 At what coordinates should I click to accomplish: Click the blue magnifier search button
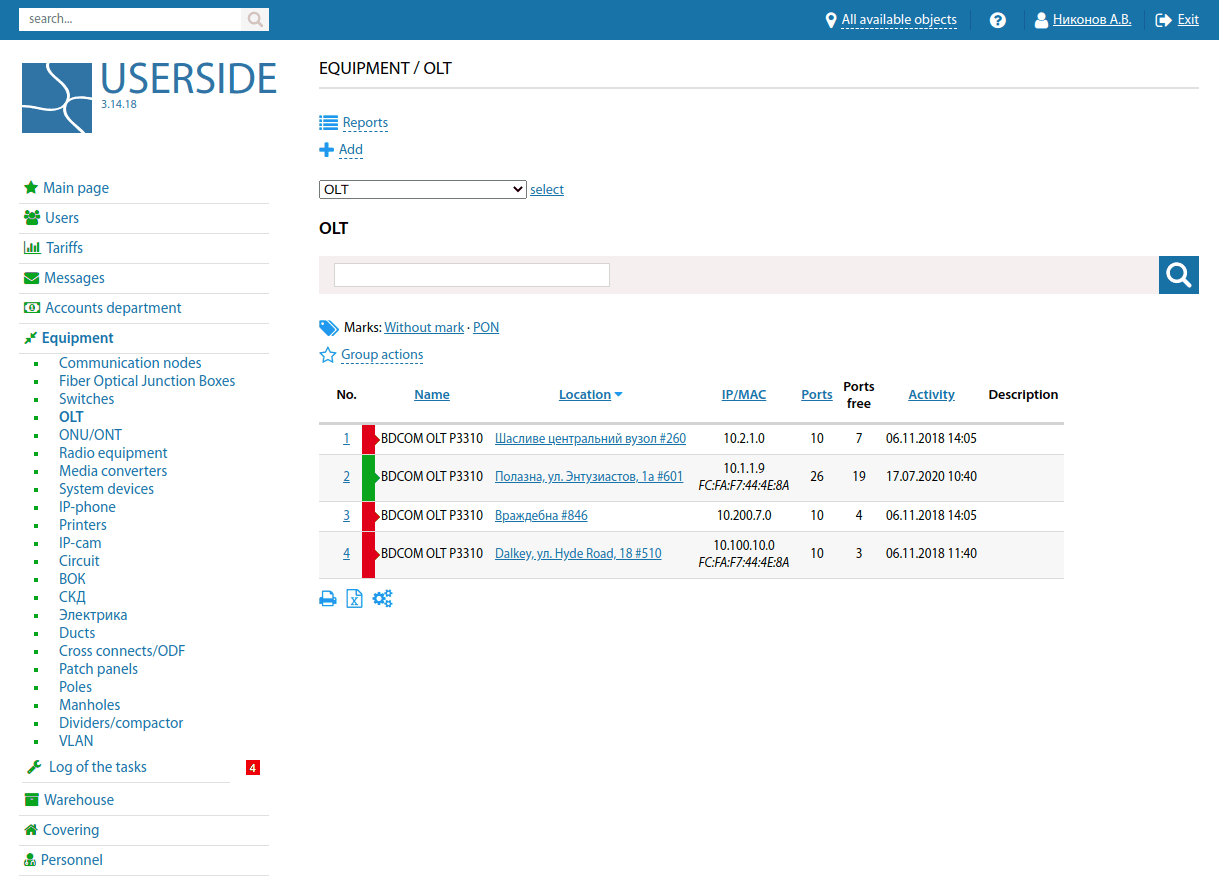tap(1178, 275)
